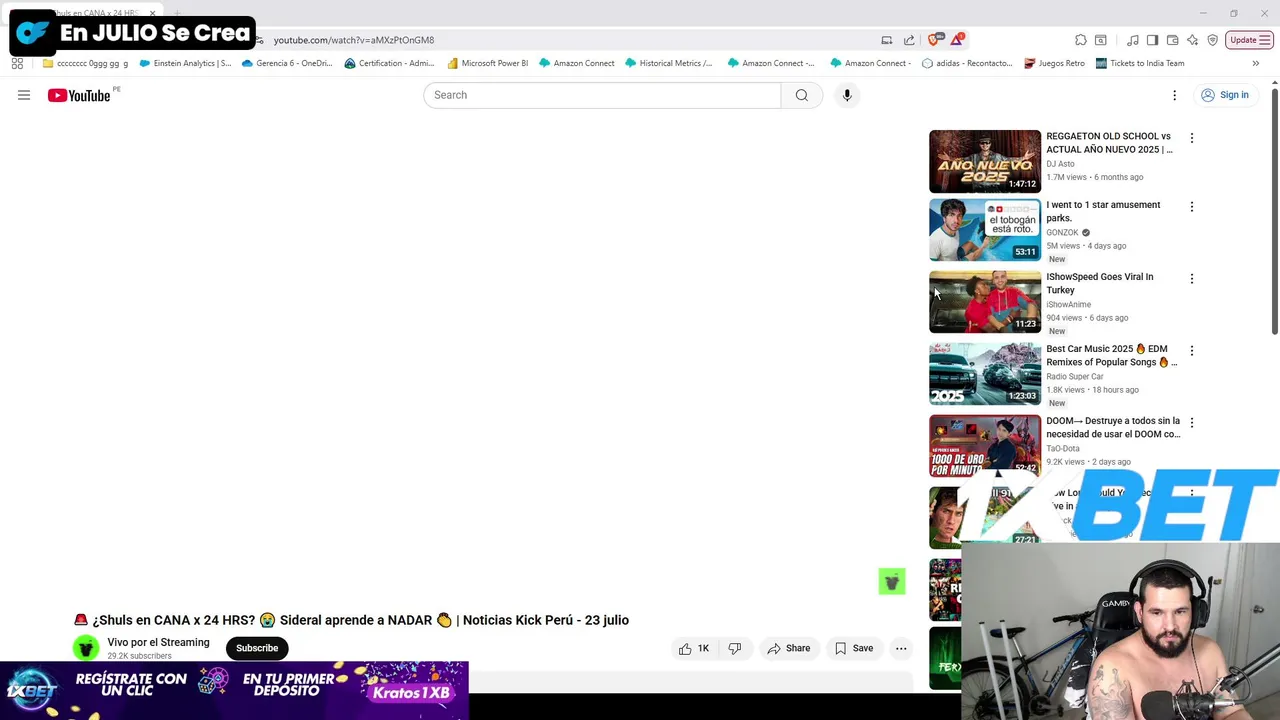Start voice search with microphone icon
1280x720 pixels.
click(x=847, y=95)
